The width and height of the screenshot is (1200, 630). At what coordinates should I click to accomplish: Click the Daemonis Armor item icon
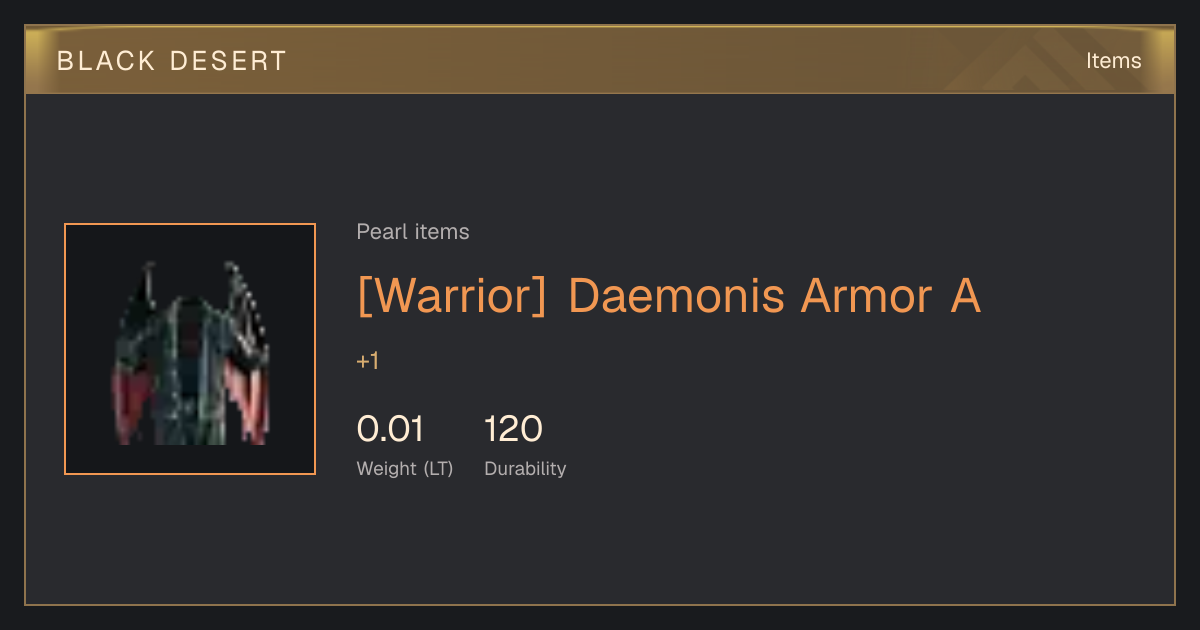190,349
